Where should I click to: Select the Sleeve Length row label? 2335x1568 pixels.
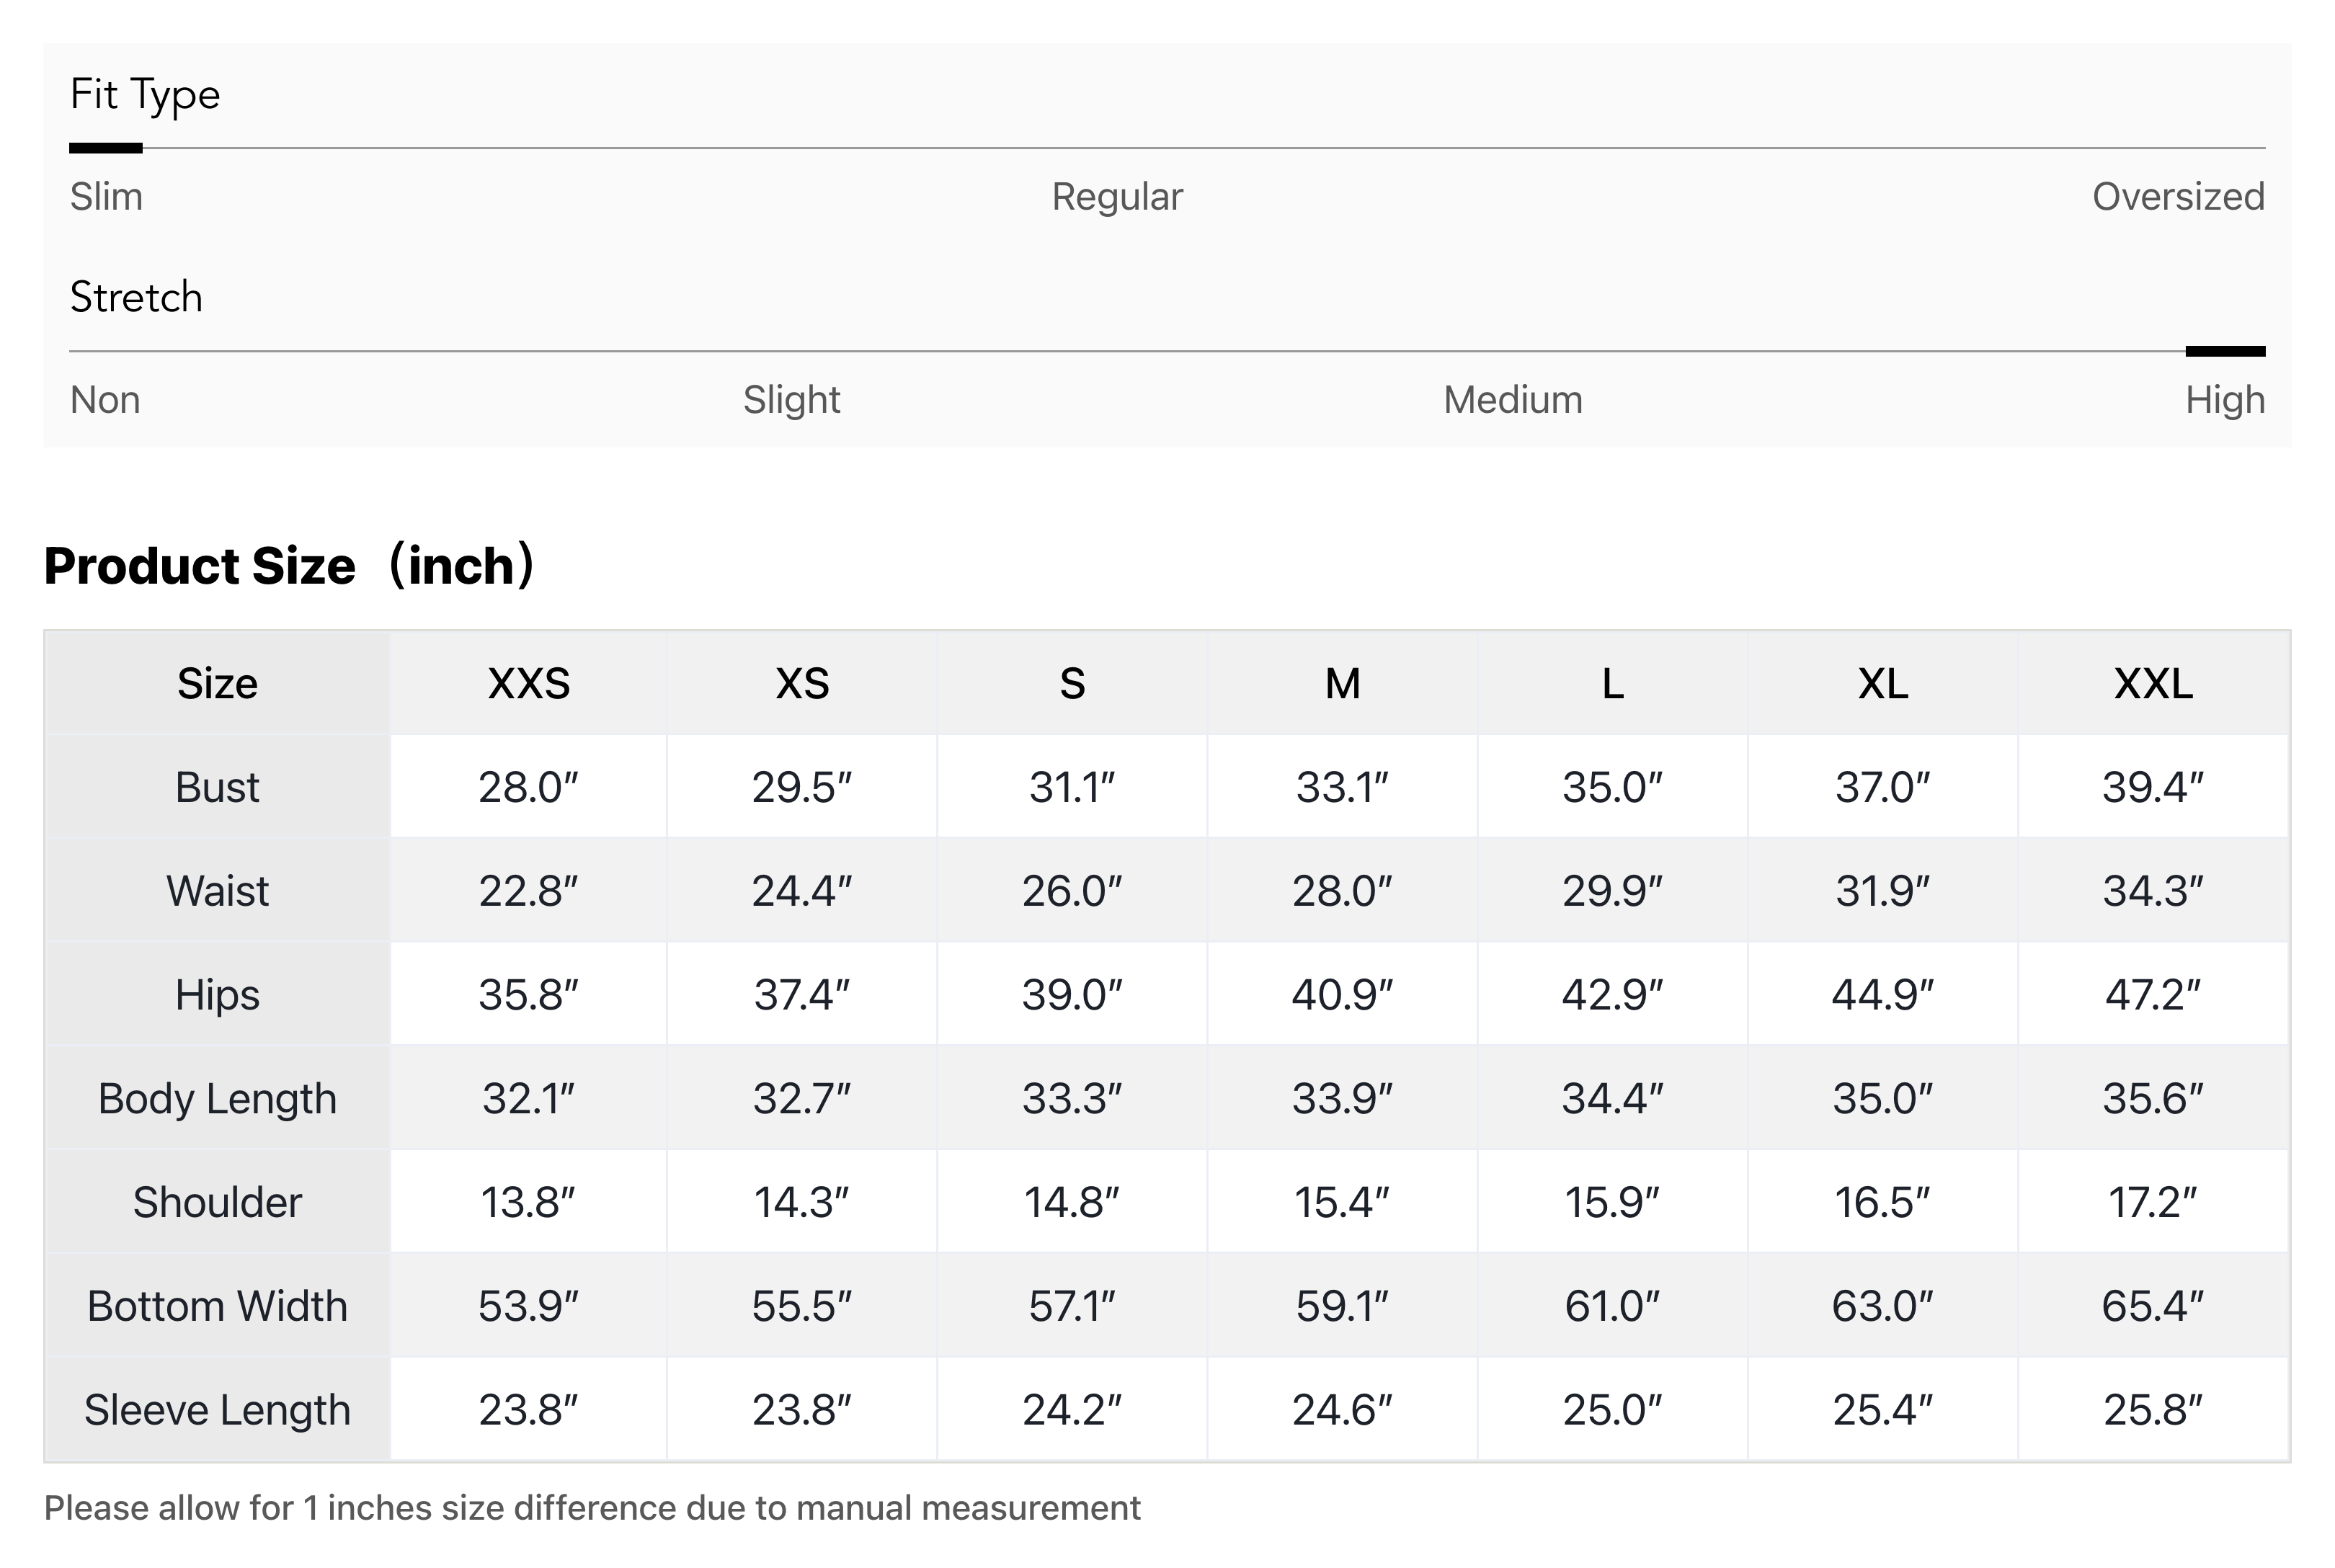[217, 1409]
